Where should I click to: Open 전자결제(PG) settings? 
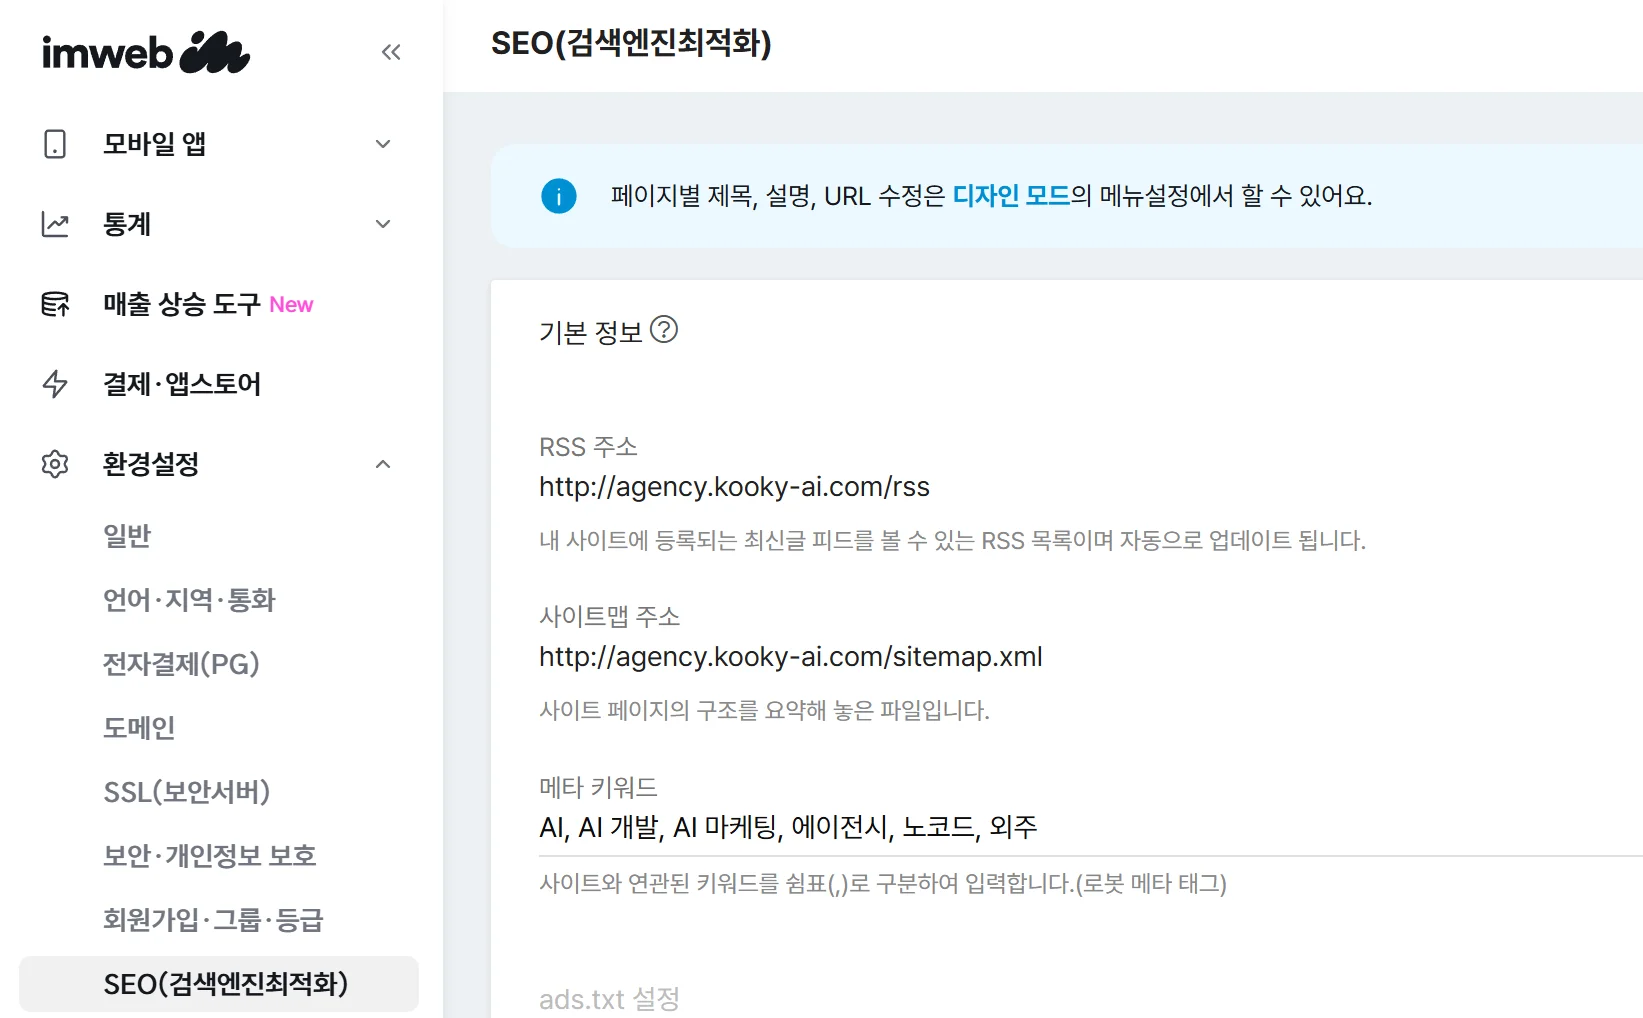coord(181,664)
